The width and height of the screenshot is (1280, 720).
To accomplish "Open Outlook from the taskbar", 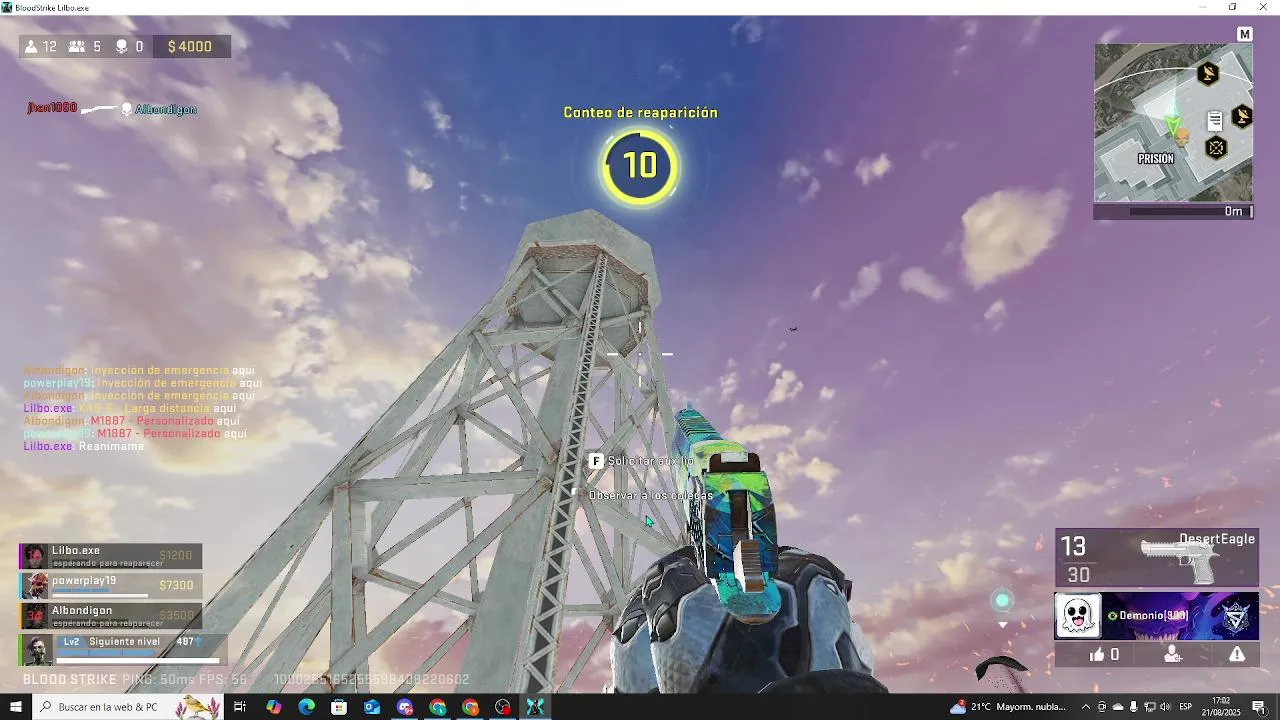I will [x=372, y=707].
